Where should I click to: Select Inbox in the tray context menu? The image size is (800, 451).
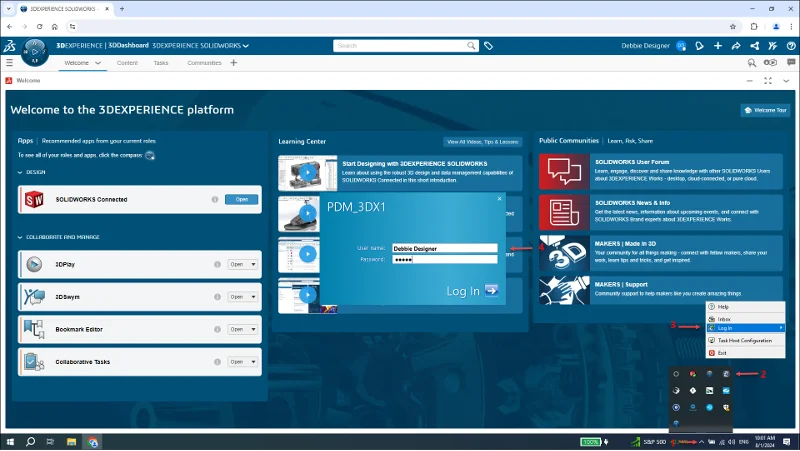[745, 319]
